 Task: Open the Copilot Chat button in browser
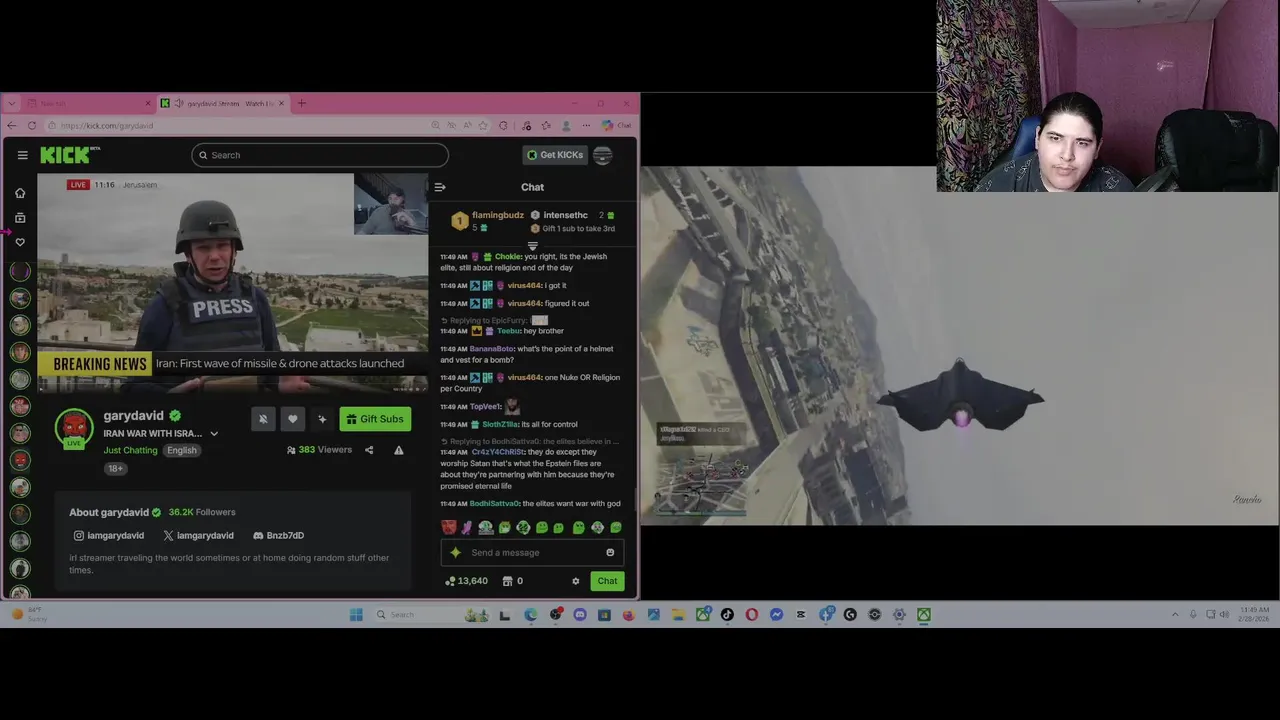point(617,126)
